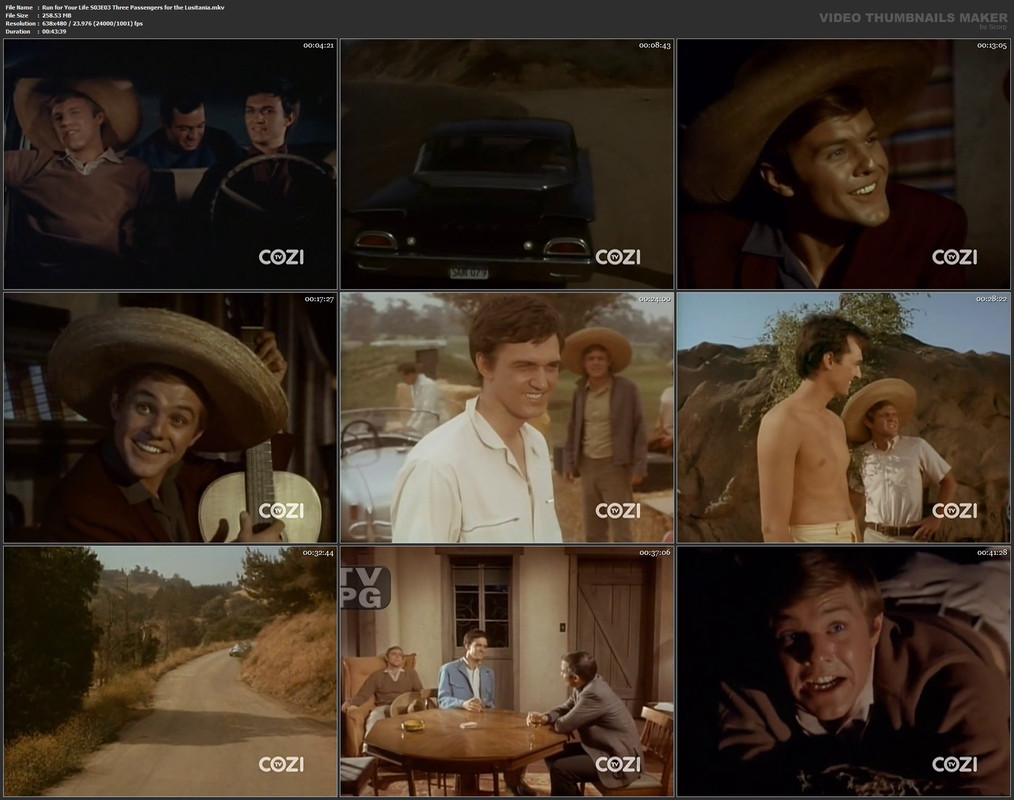Screen dimensions: 1014x800
Task: Click the 00:08:43 timestamp label
Action: [654, 45]
